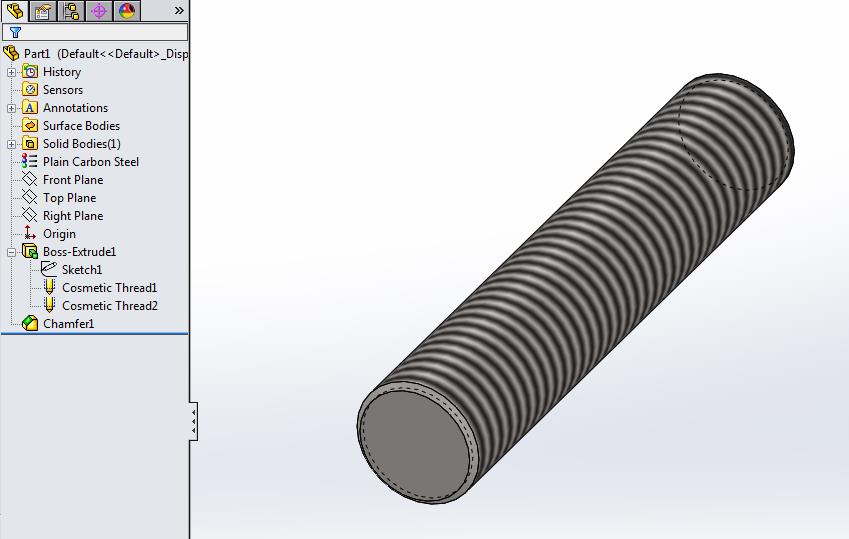Click the Cosmetic Thread1 icon
This screenshot has height=539, width=849.
[49, 287]
